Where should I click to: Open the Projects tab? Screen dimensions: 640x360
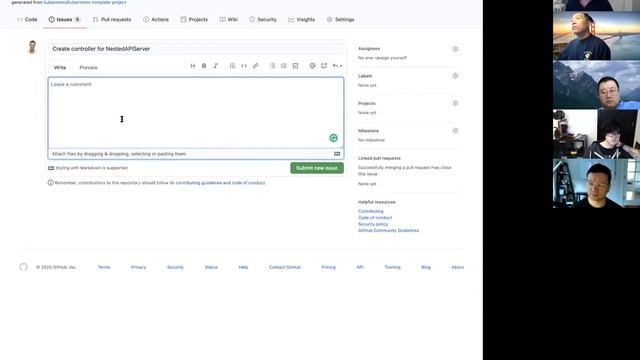tap(194, 20)
